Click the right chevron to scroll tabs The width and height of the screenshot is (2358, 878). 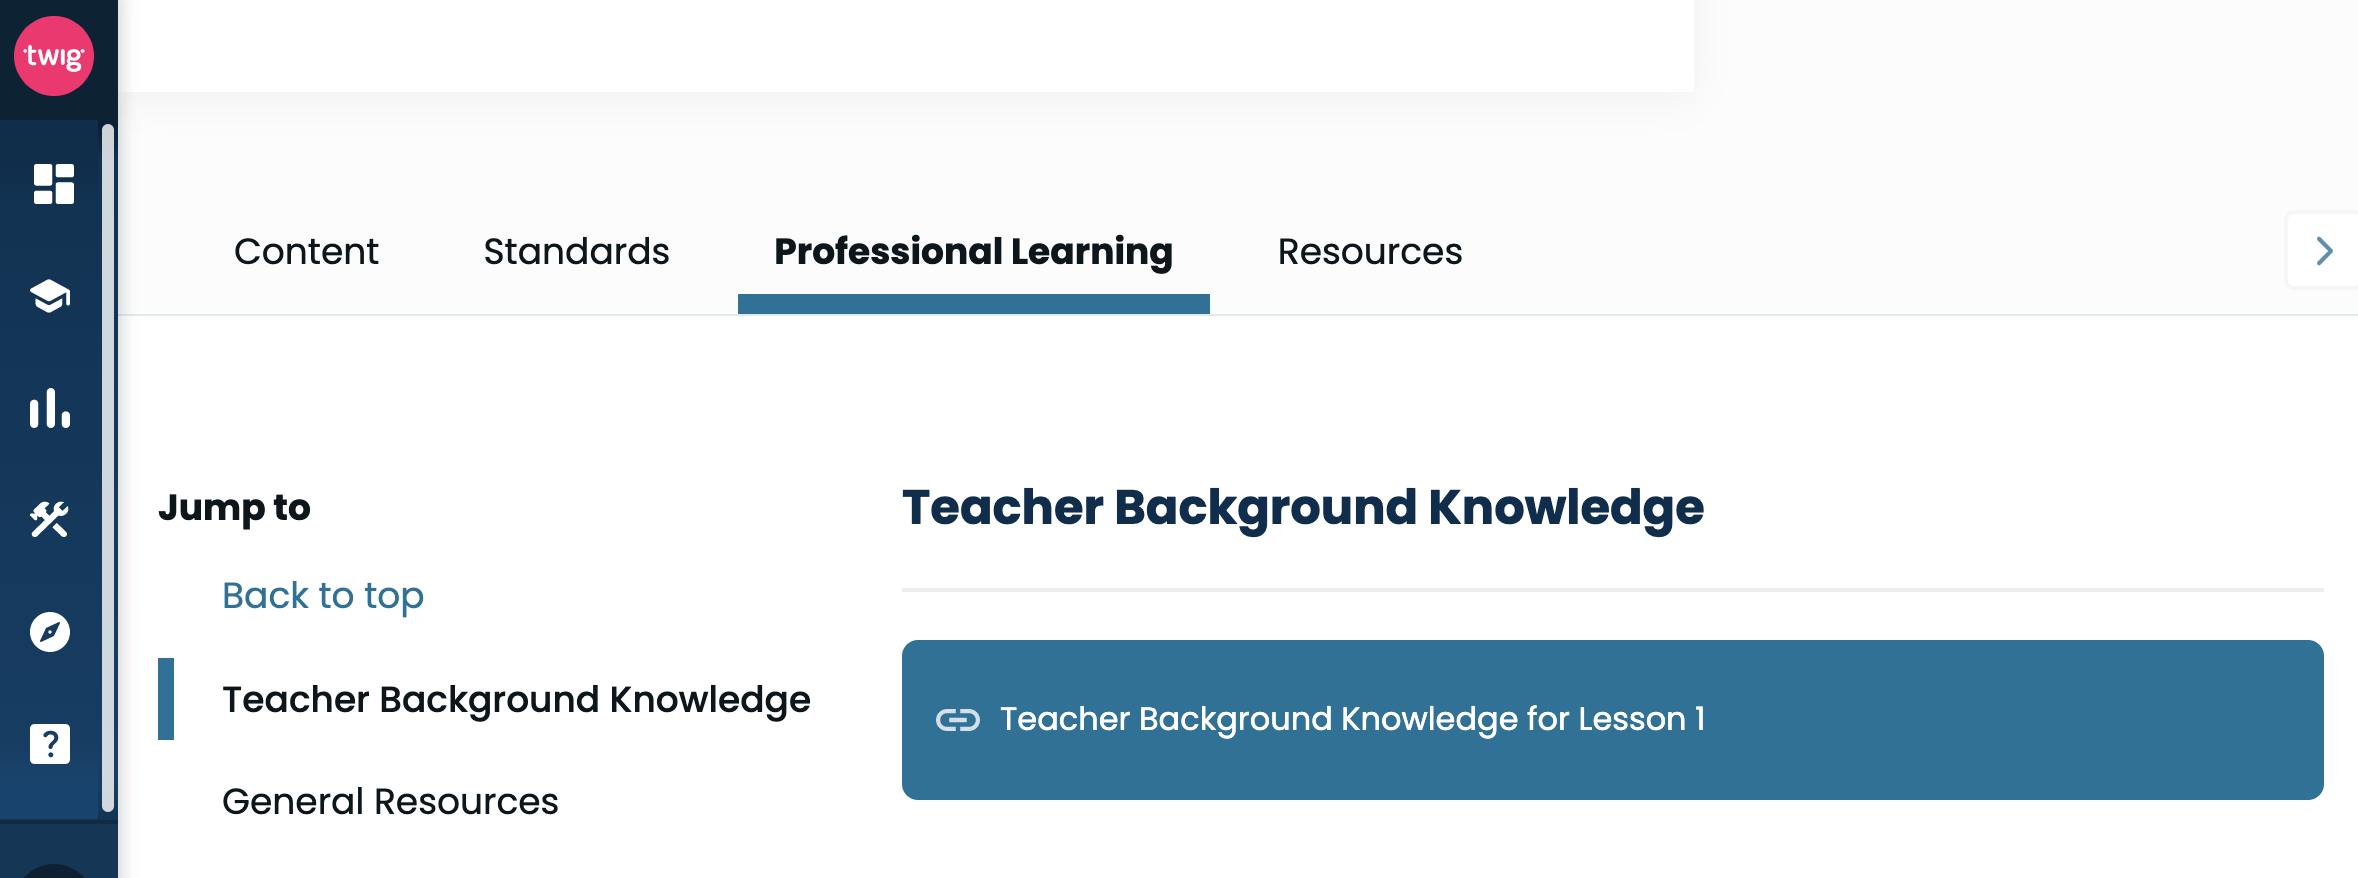point(2324,251)
